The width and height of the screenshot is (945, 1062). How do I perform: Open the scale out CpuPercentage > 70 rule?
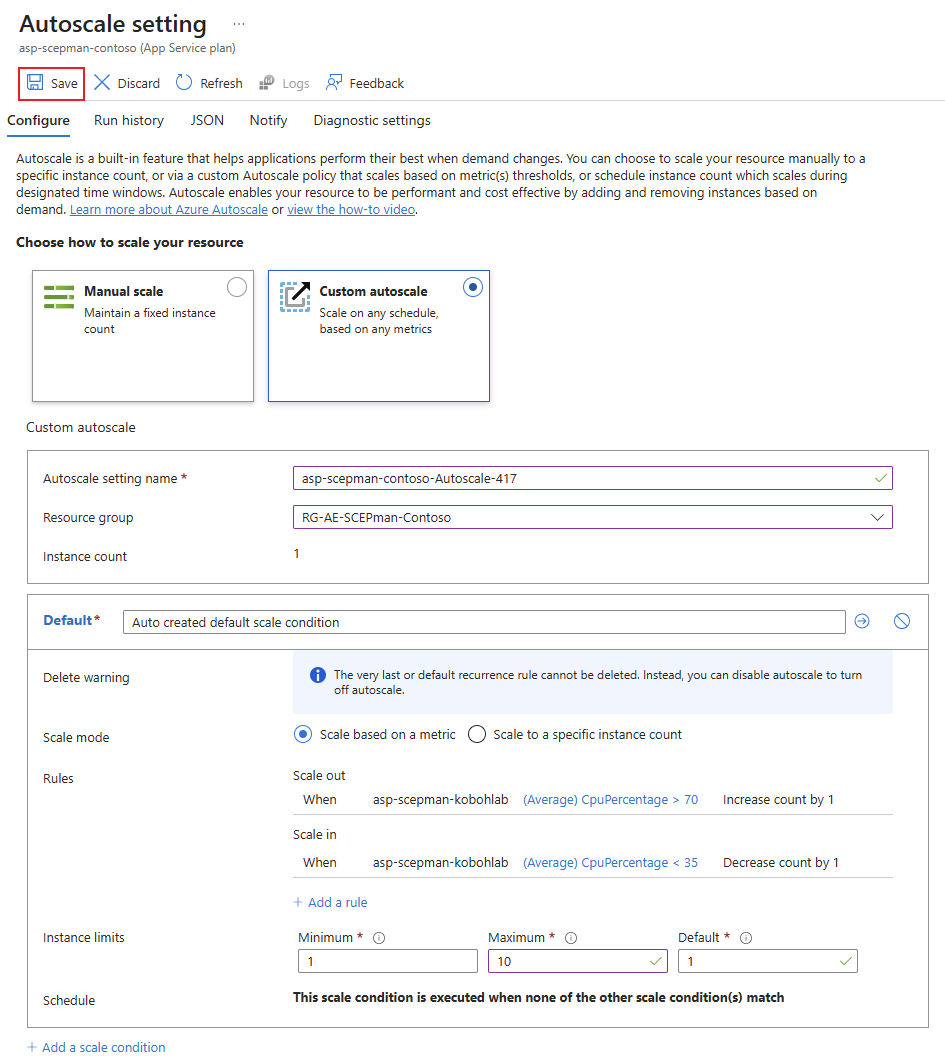coord(610,800)
